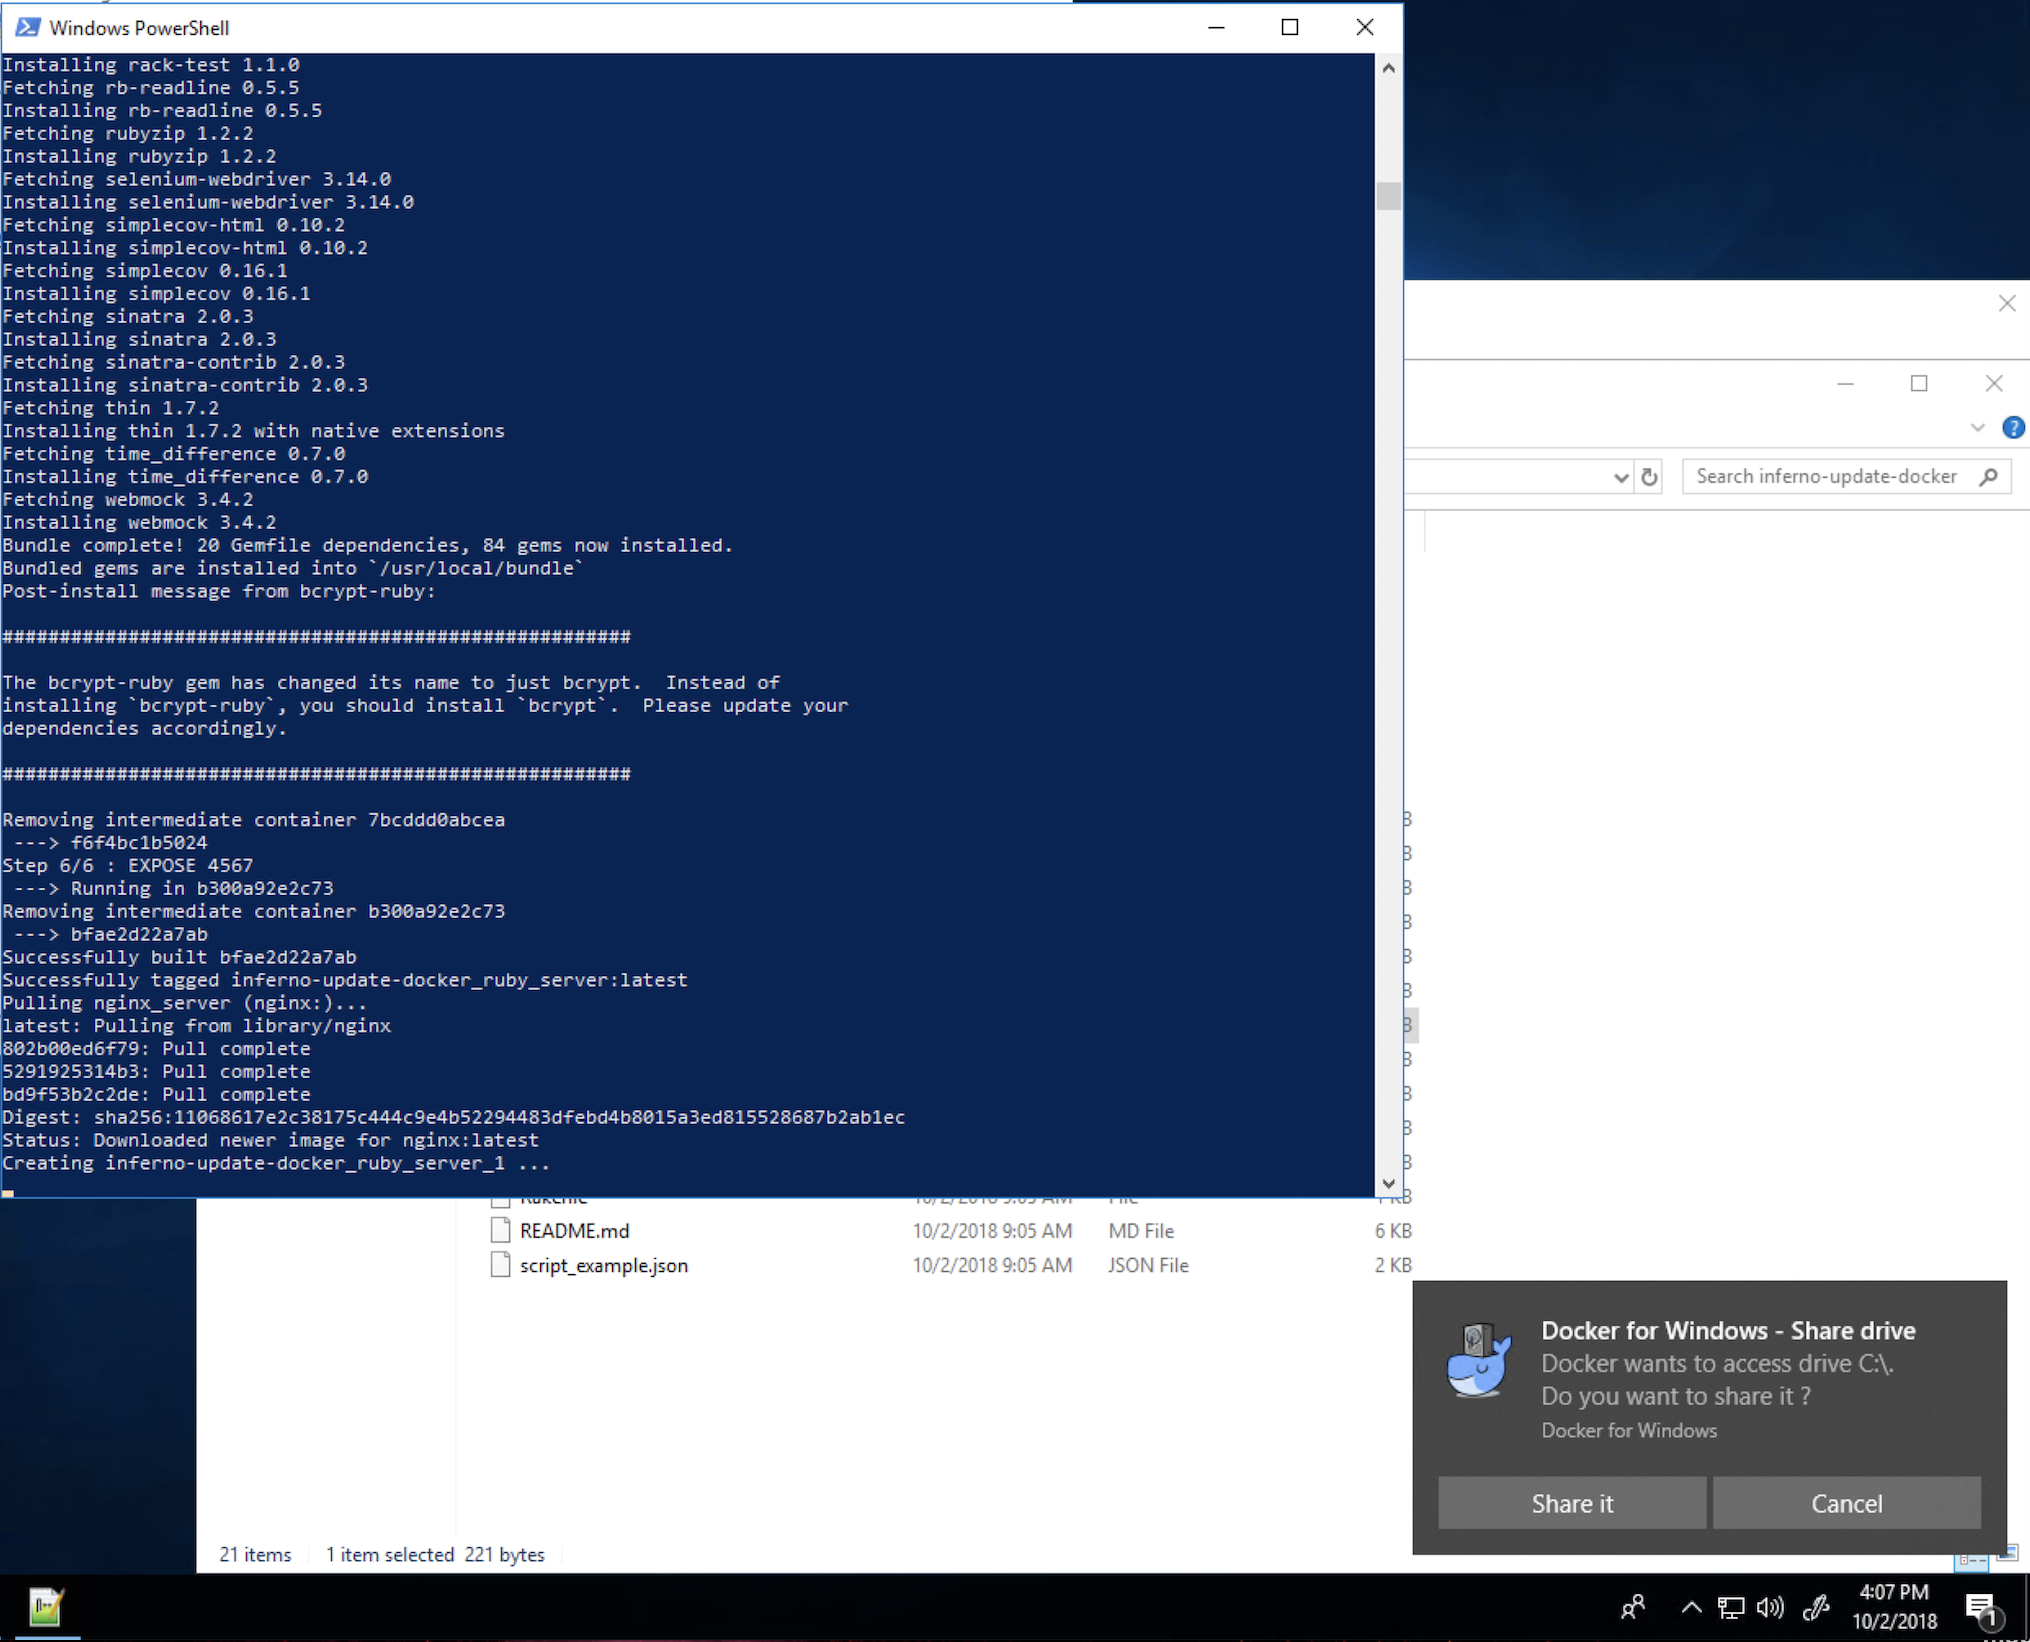The height and width of the screenshot is (1642, 2030).
Task: Click the Docker whale icon in notification
Action: coord(1478,1361)
